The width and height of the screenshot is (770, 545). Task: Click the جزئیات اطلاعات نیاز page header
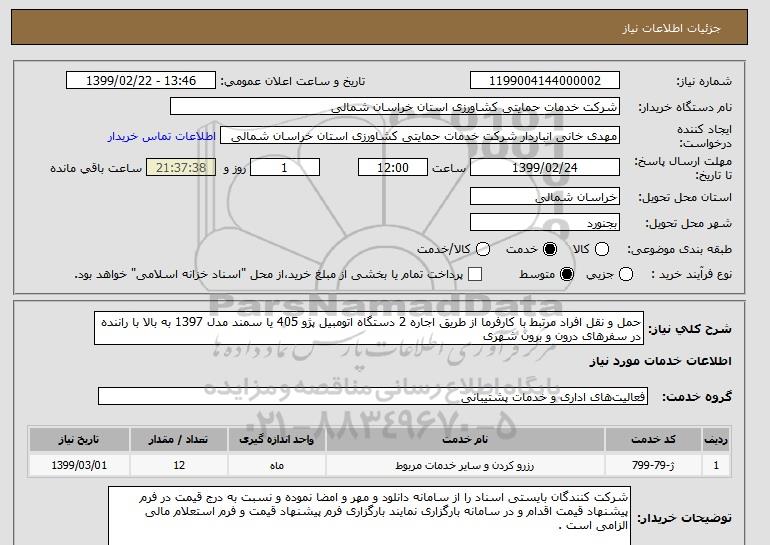tap(671, 28)
